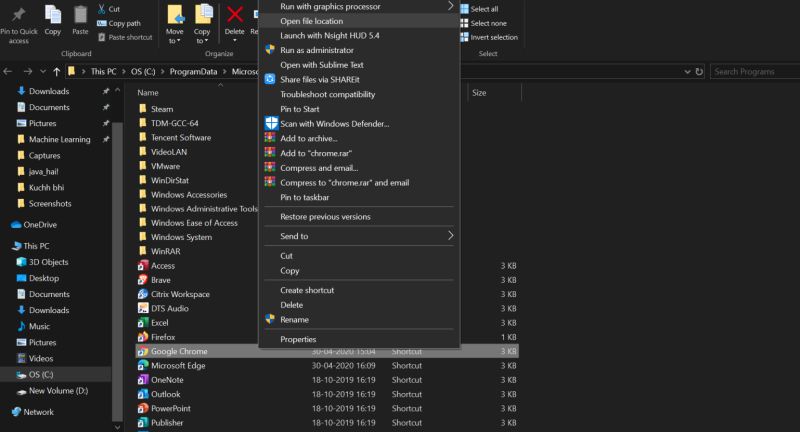
Task: Choose Pin to taskbar
Action: (359, 197)
